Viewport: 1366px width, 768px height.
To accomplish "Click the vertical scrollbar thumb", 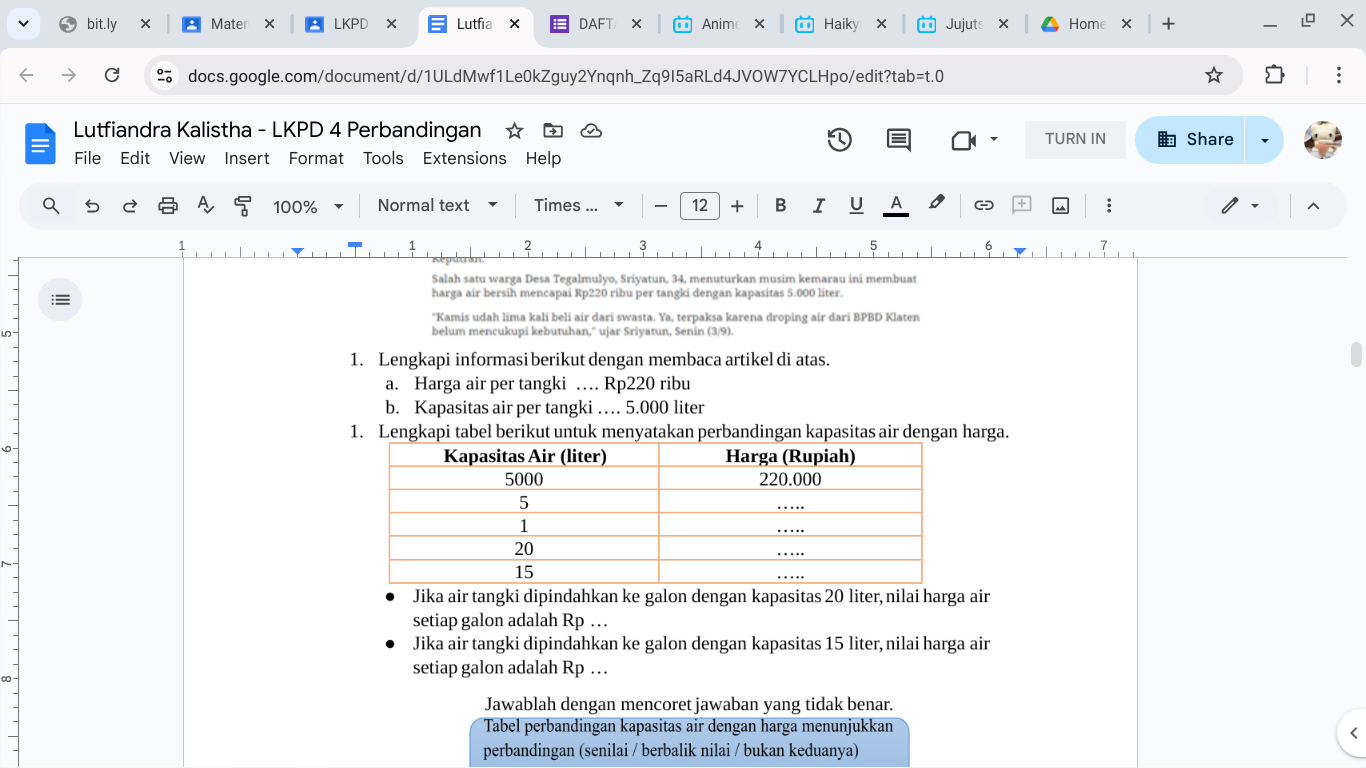I will coord(1356,354).
